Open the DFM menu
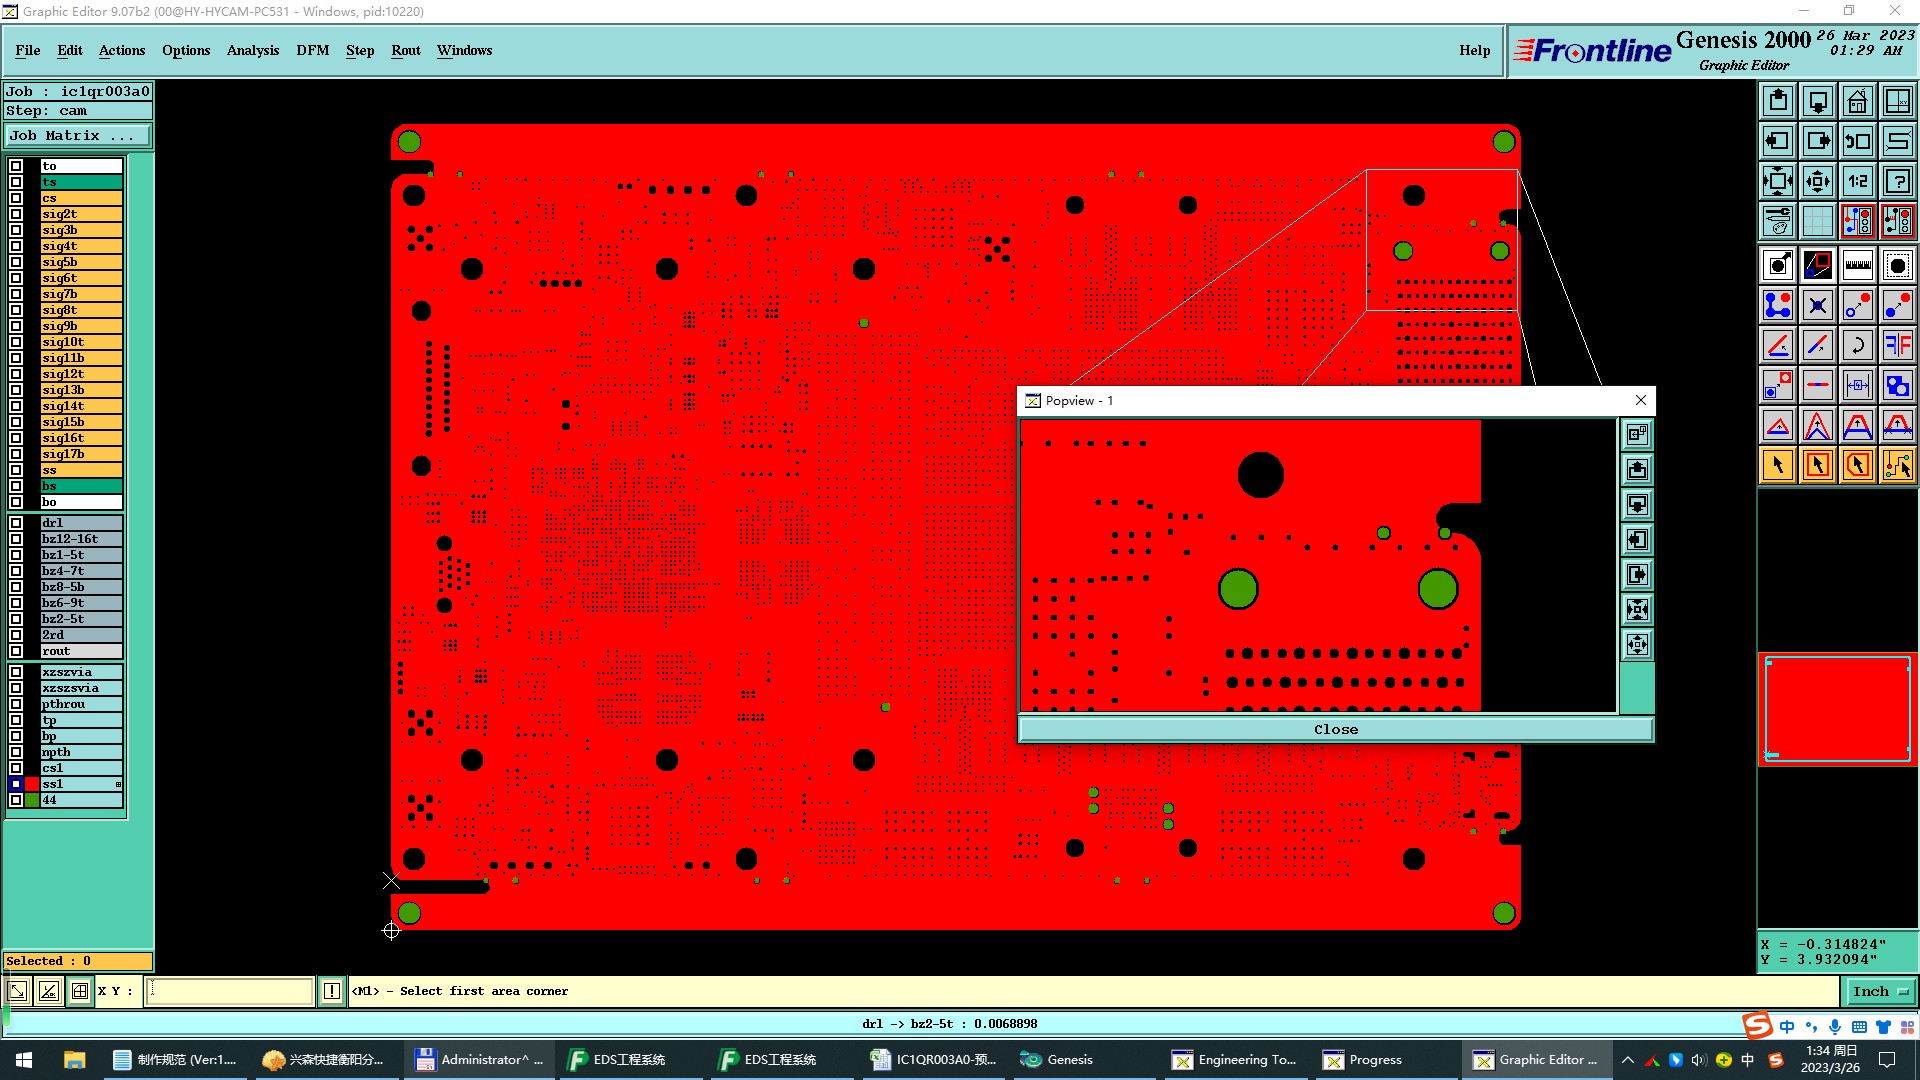1920x1080 pixels. [312, 50]
